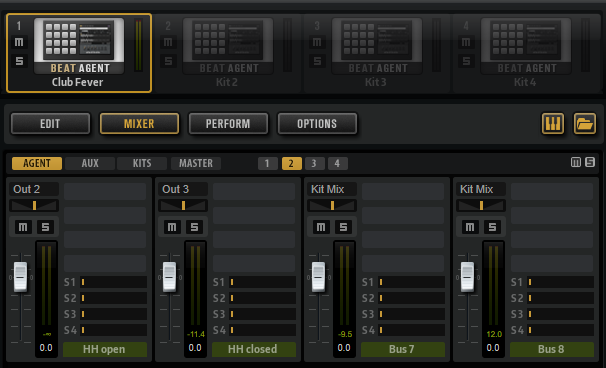Click the HH open channel volume fader

(21, 277)
